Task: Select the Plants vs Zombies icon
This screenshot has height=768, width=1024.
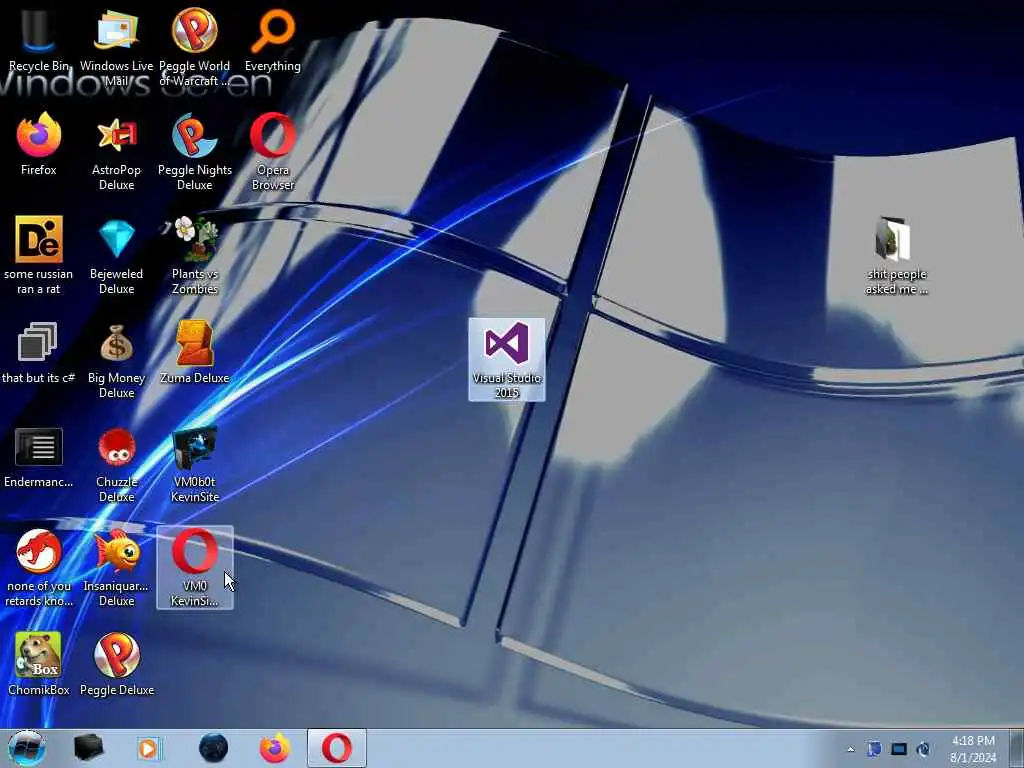Action: tap(195, 255)
